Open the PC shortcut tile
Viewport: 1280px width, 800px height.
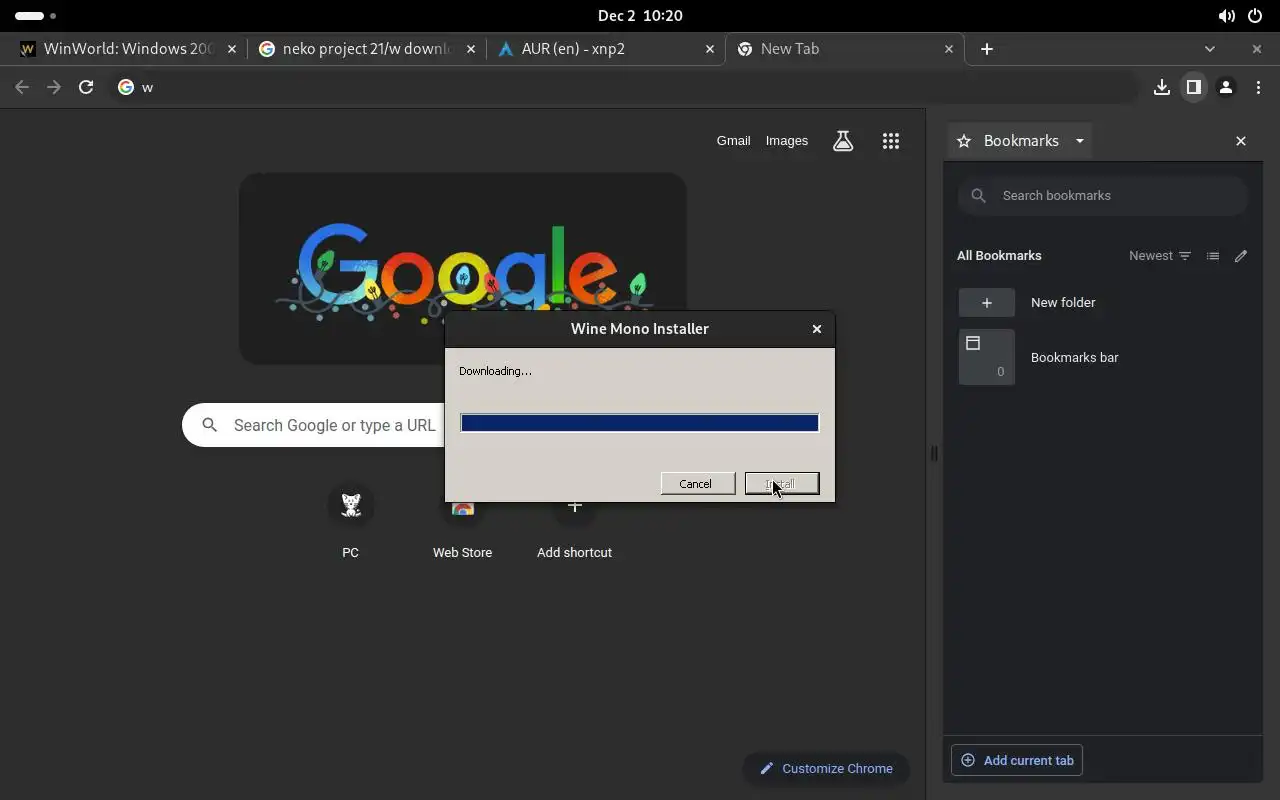[x=351, y=520]
